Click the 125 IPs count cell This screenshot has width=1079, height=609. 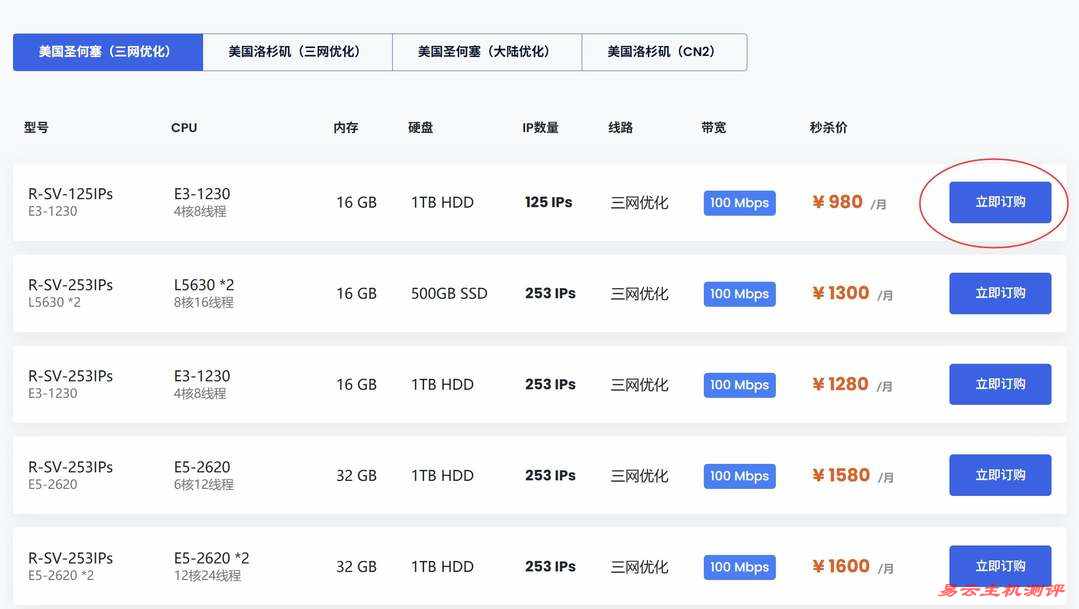(x=548, y=202)
